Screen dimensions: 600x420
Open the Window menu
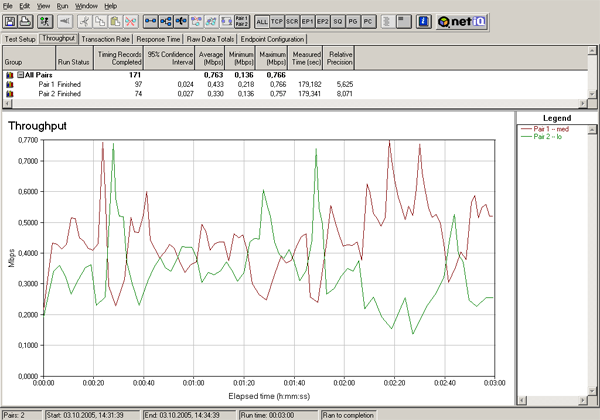pyautogui.click(x=87, y=5)
